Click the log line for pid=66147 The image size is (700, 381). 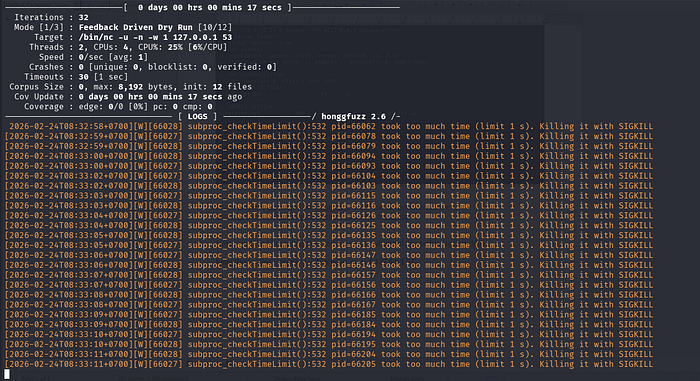[329, 255]
